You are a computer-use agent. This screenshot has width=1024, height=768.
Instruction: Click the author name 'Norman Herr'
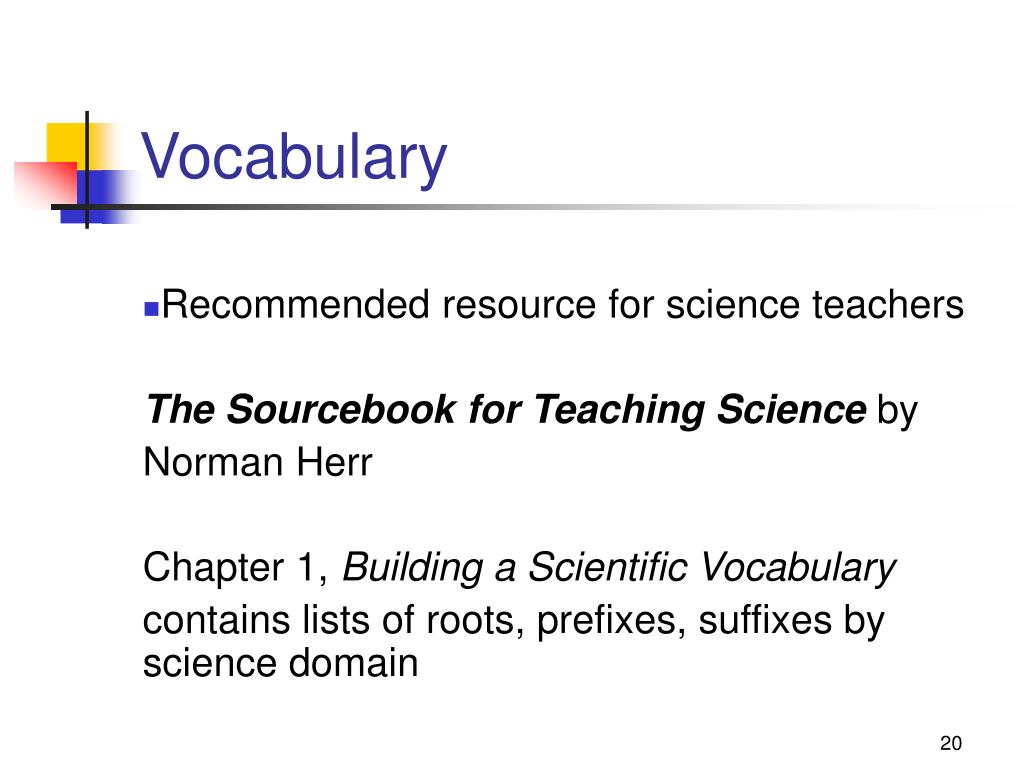pos(257,462)
